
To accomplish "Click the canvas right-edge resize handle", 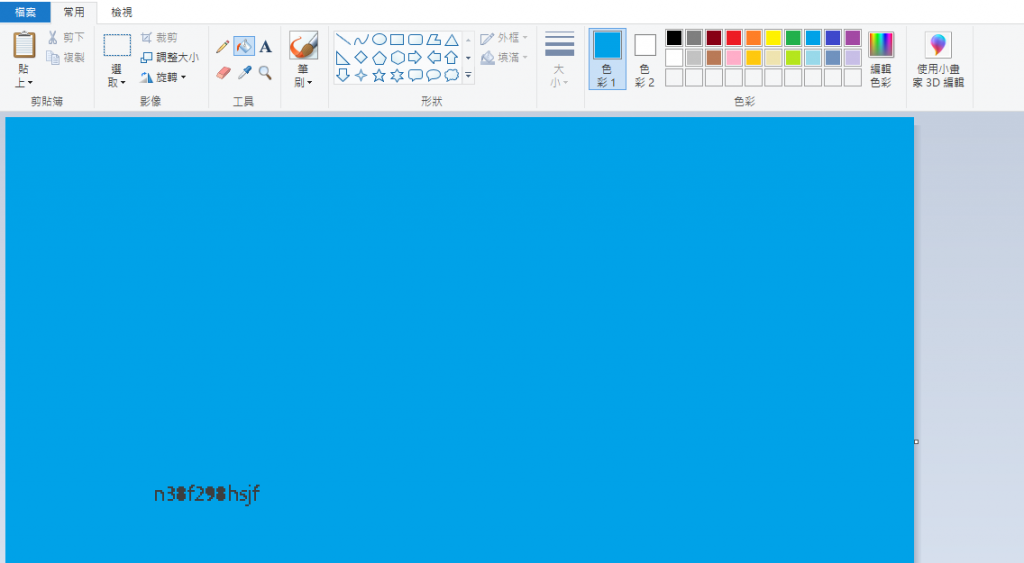I will pyautogui.click(x=916, y=442).
